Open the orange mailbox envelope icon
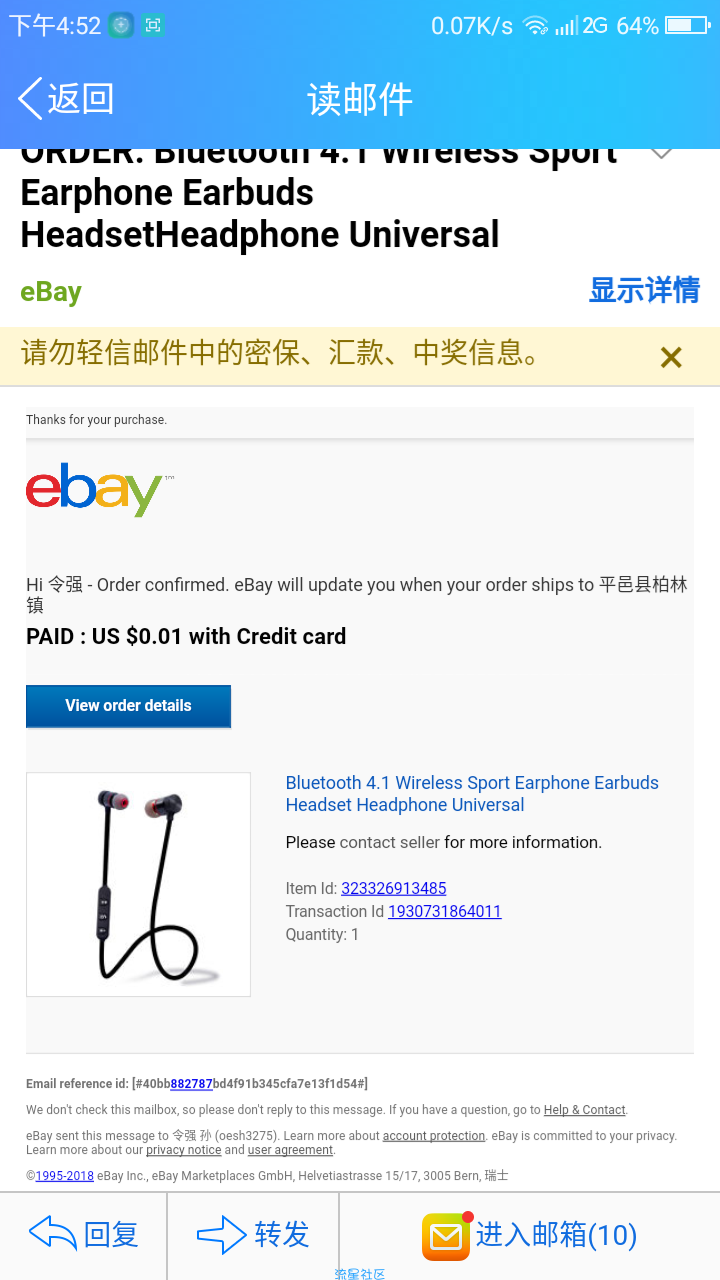 tap(446, 1236)
